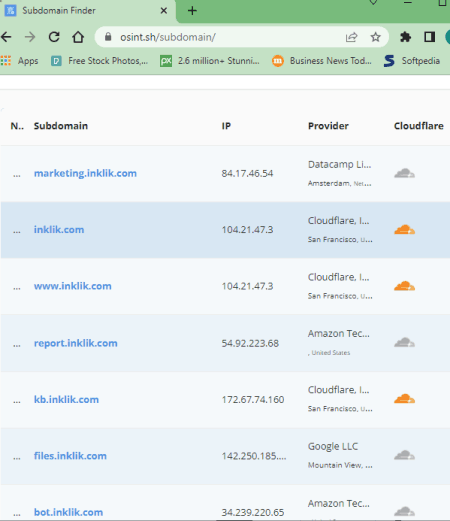Click the gray cloud icon for marketing.inklik.com

tap(404, 173)
